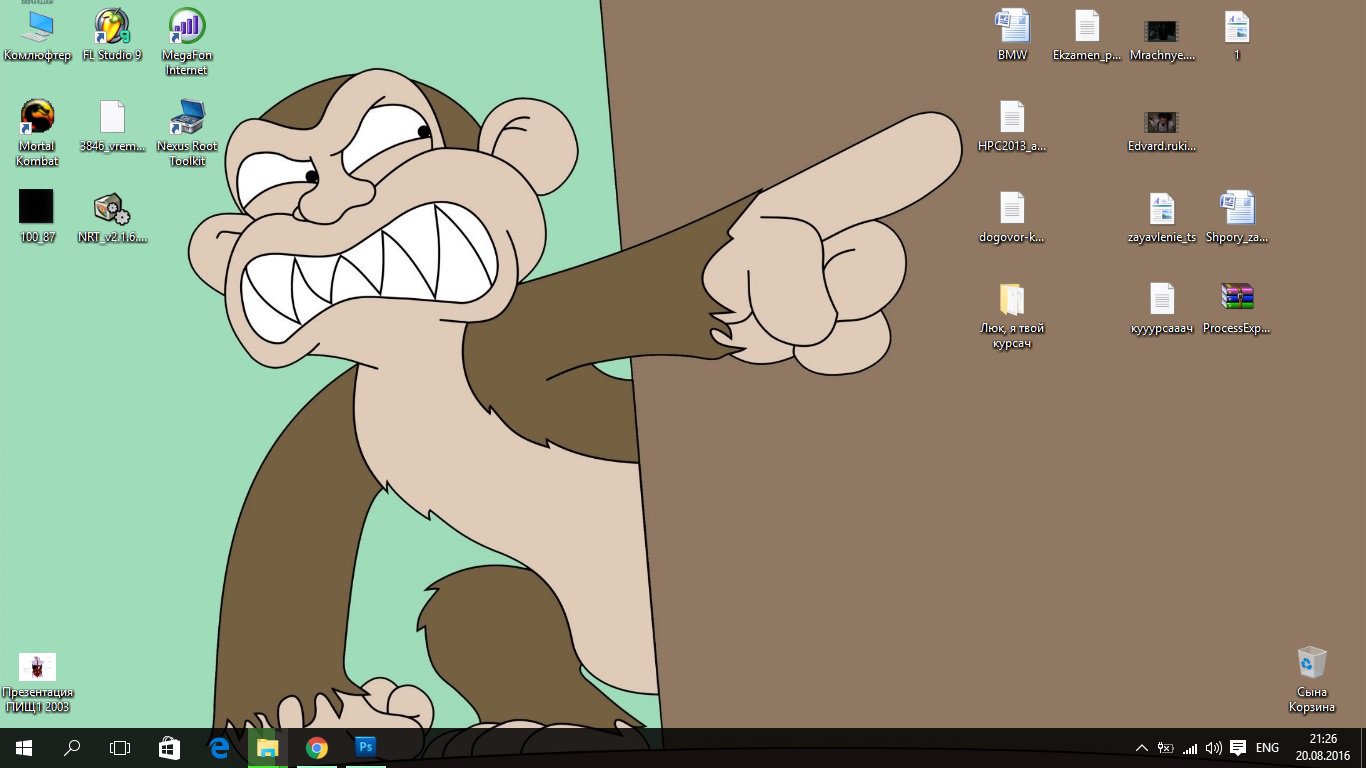Screen dimensions: 1366x768
Task: Open the volume control speaker icon
Action: pyautogui.click(x=1214, y=748)
